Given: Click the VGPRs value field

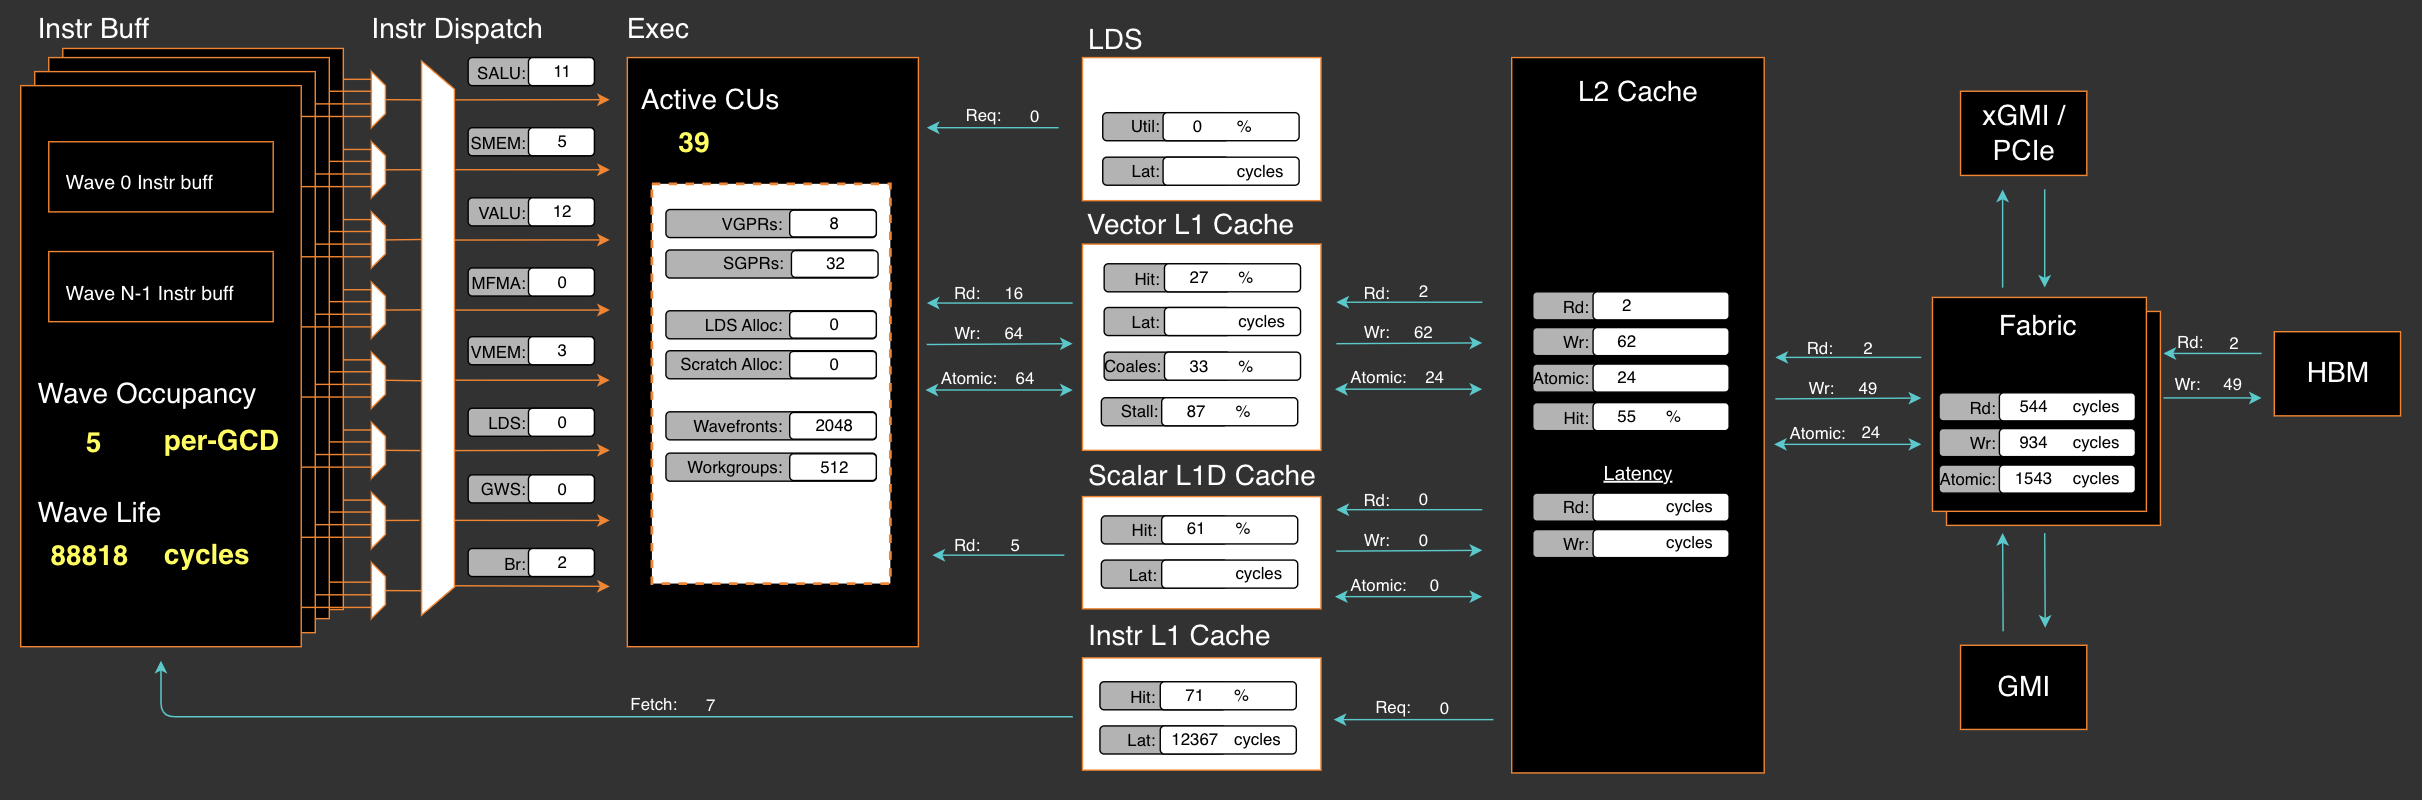Looking at the screenshot, I should coord(833,224).
